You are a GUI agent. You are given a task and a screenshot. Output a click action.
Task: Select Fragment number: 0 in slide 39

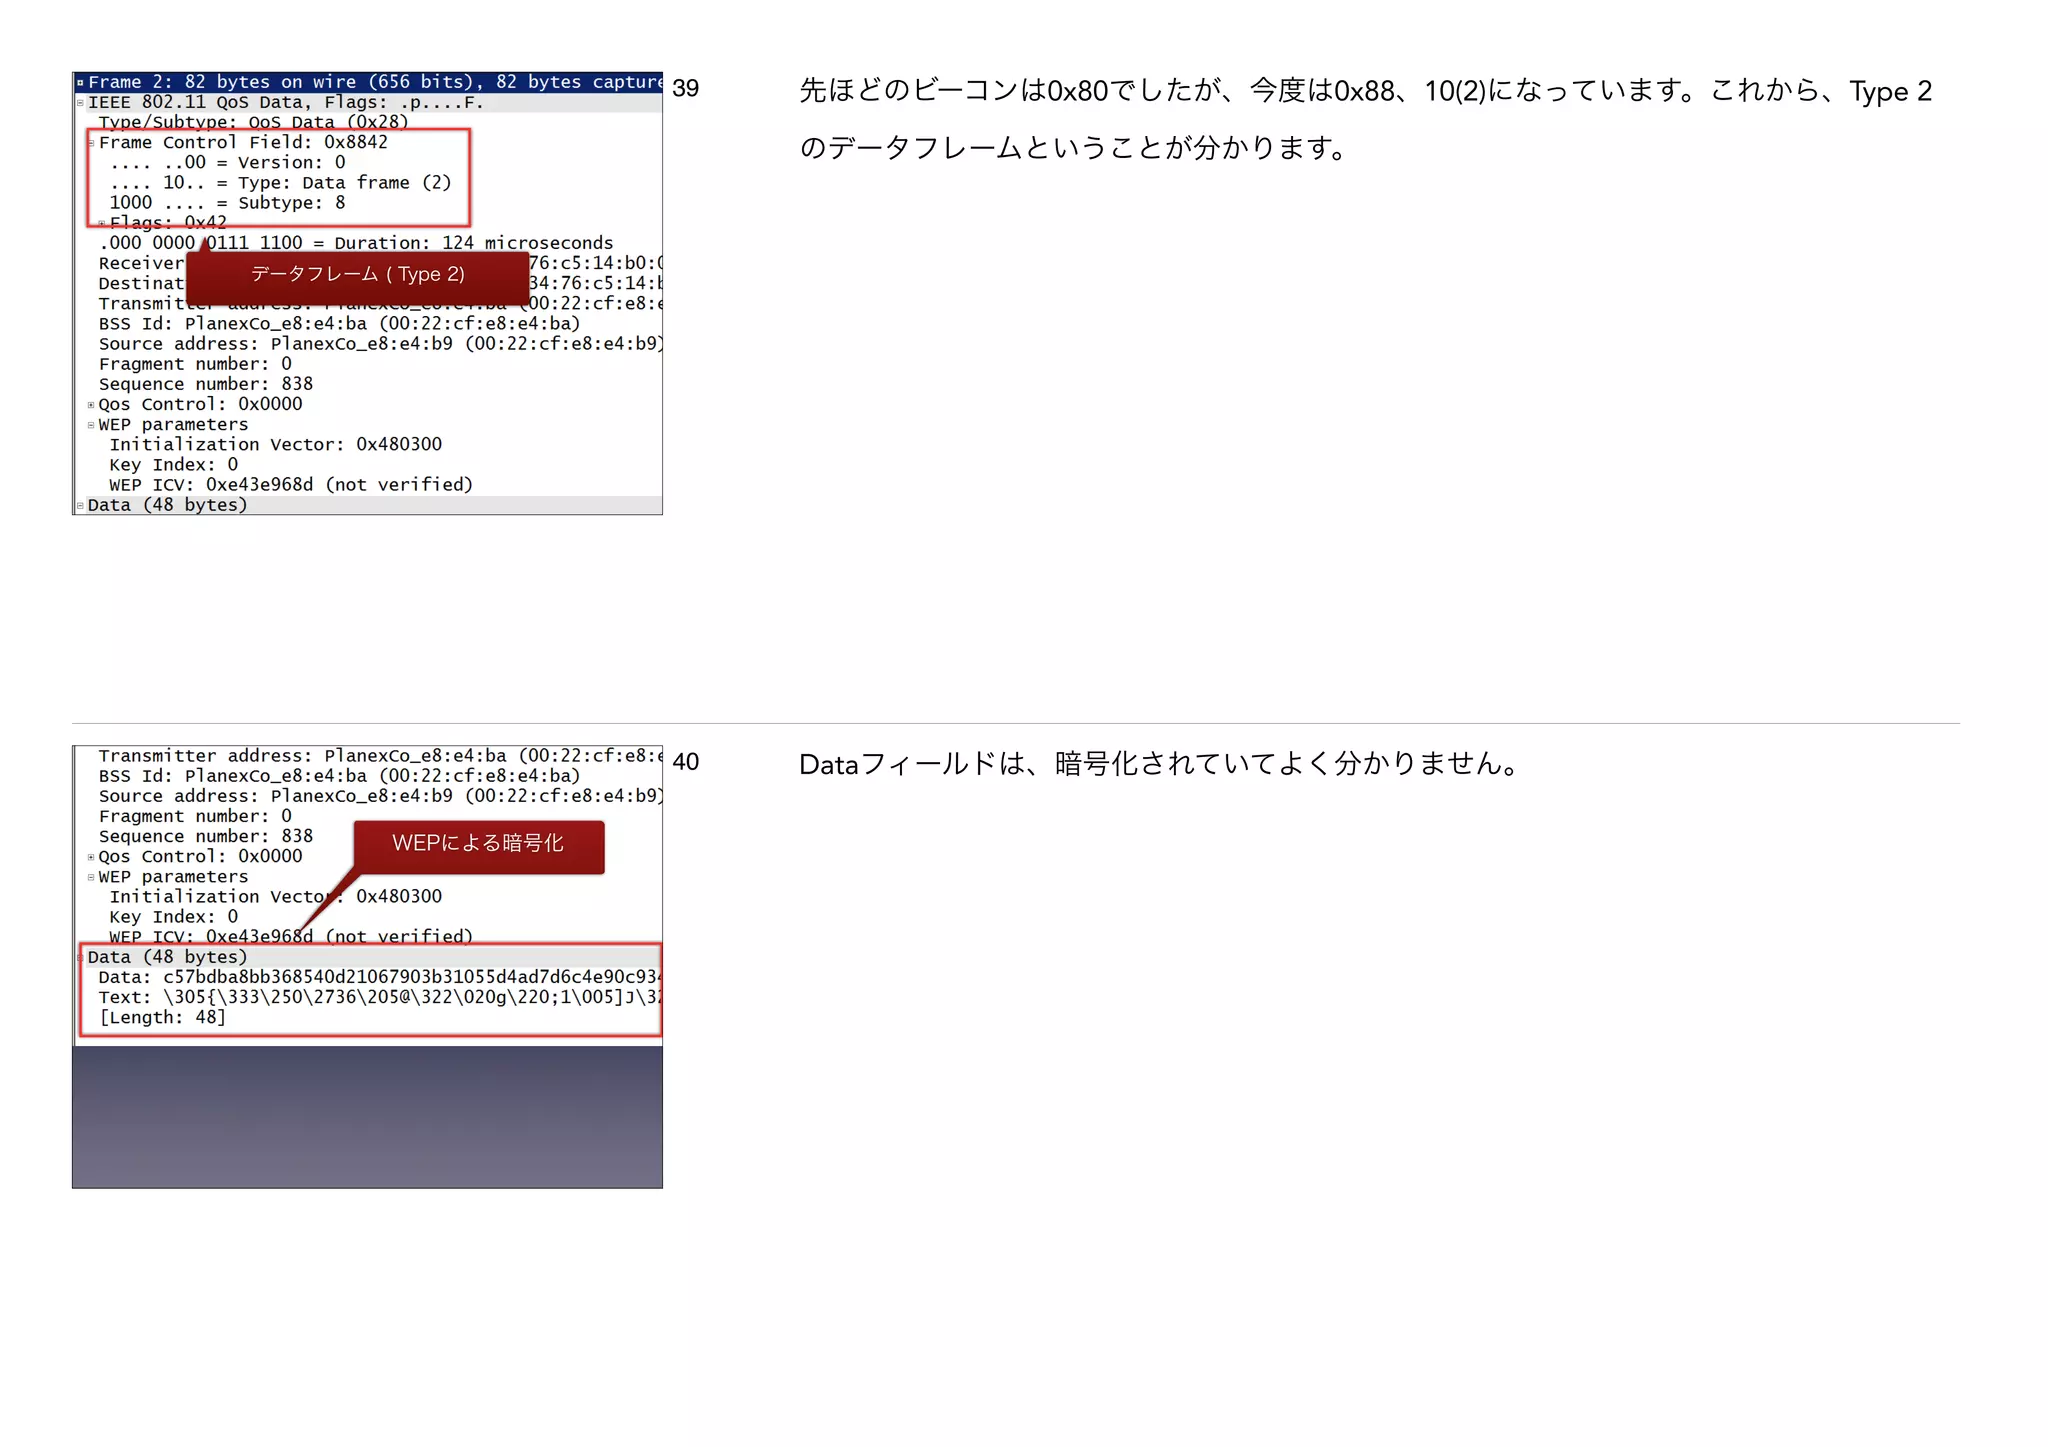point(195,364)
